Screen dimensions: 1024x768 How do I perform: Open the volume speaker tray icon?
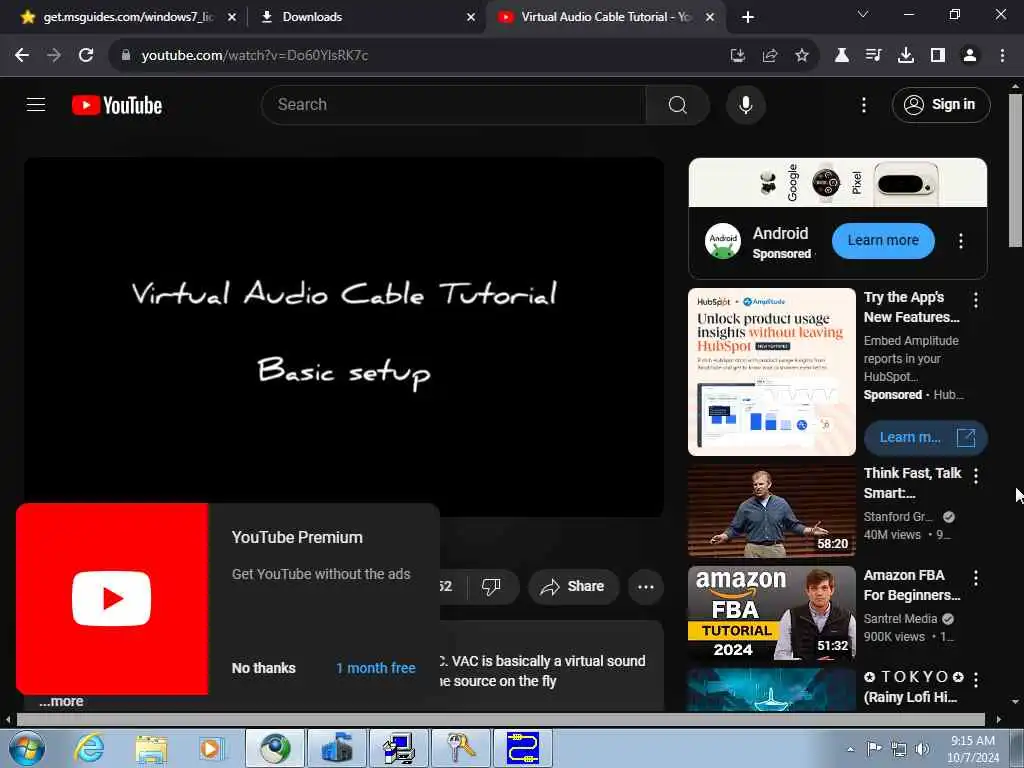pos(922,749)
